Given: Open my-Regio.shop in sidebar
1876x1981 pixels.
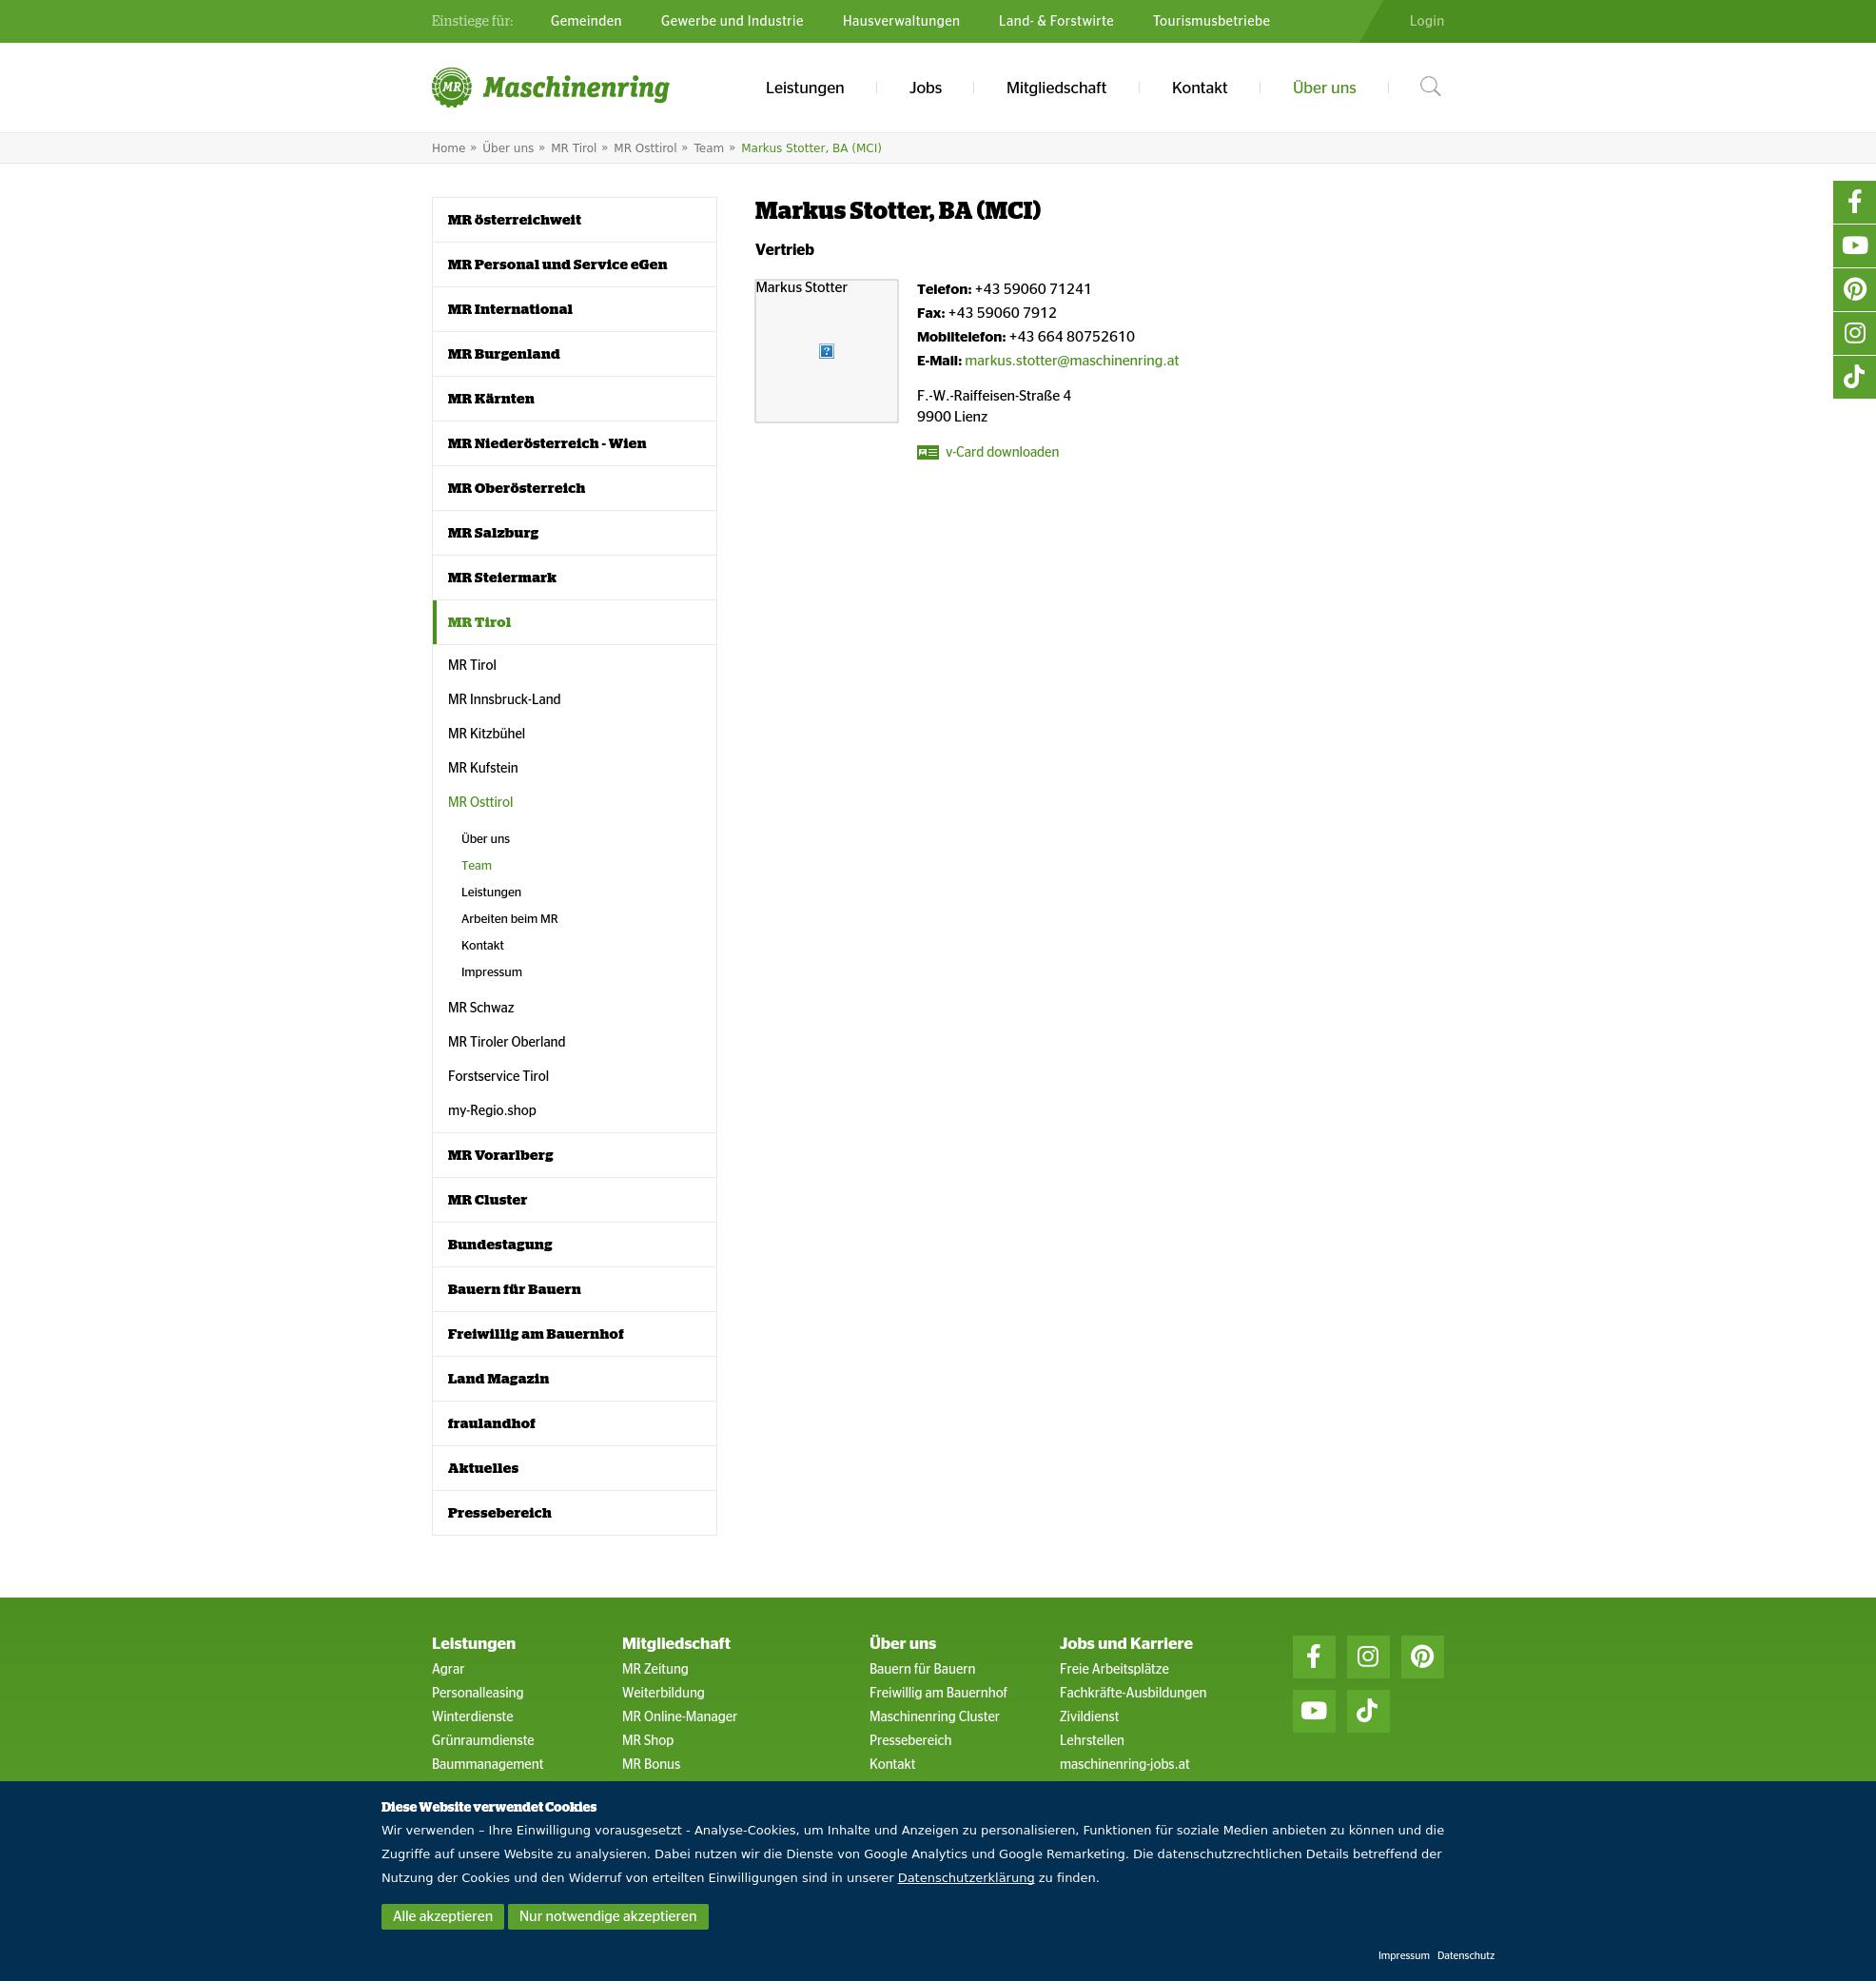Looking at the screenshot, I should pos(492,1111).
